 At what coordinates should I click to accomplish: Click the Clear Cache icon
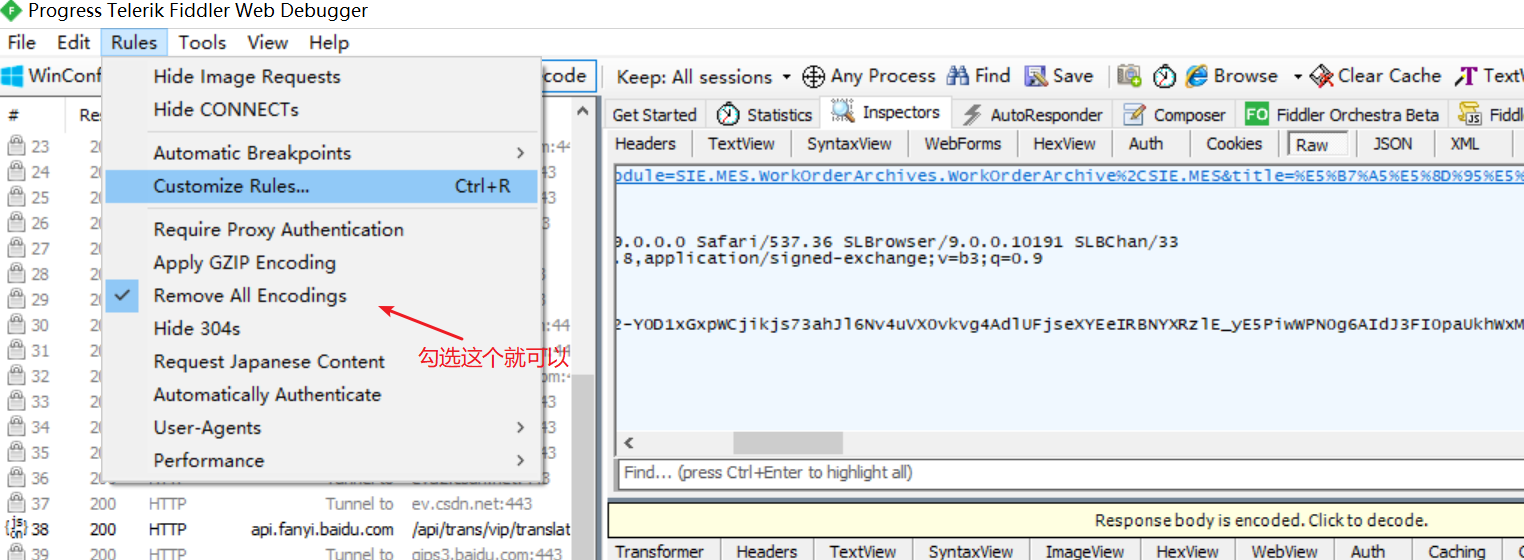(1322, 76)
